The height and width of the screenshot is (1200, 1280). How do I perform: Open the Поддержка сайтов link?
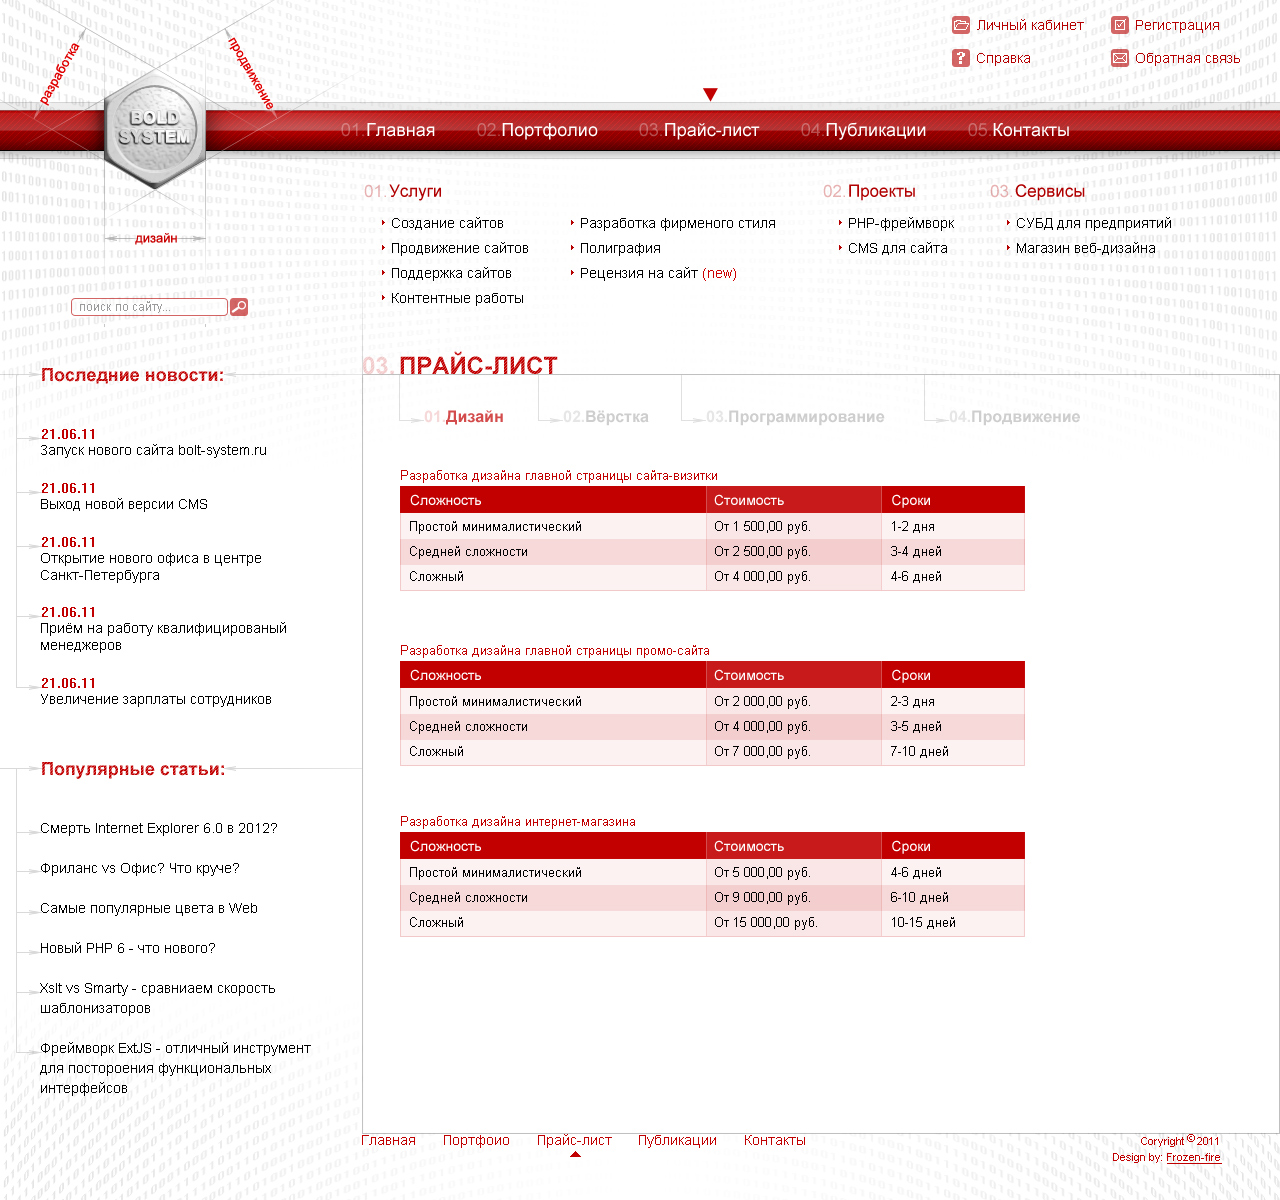pos(451,273)
